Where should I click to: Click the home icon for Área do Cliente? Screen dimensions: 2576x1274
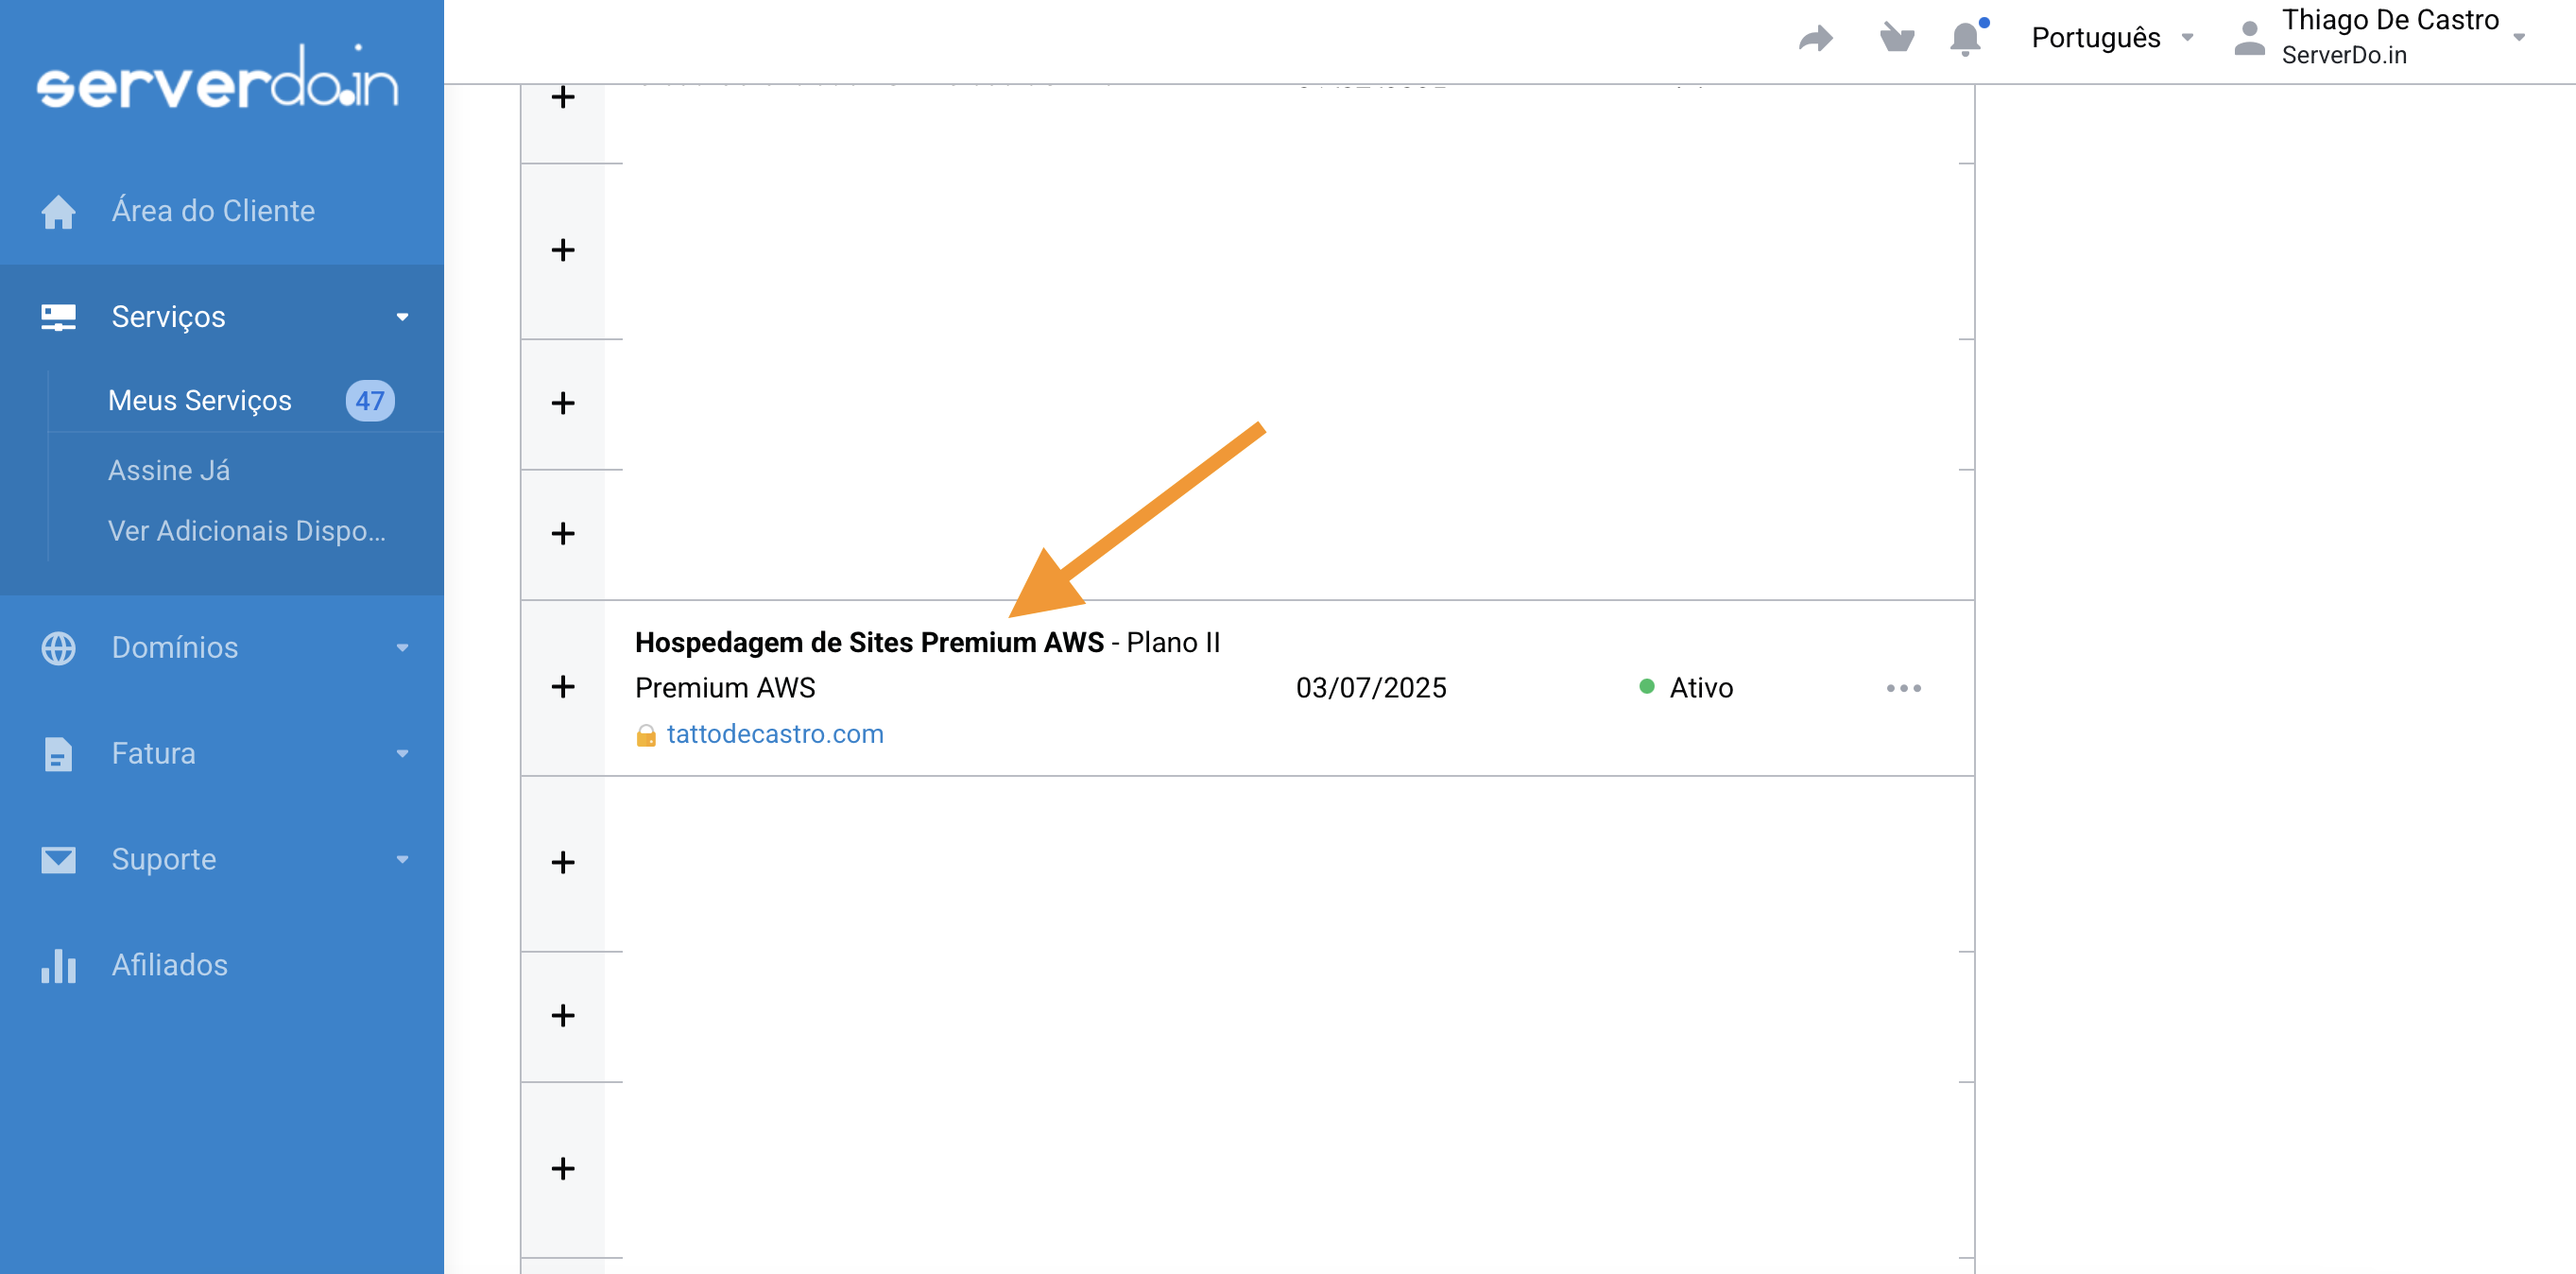click(58, 211)
